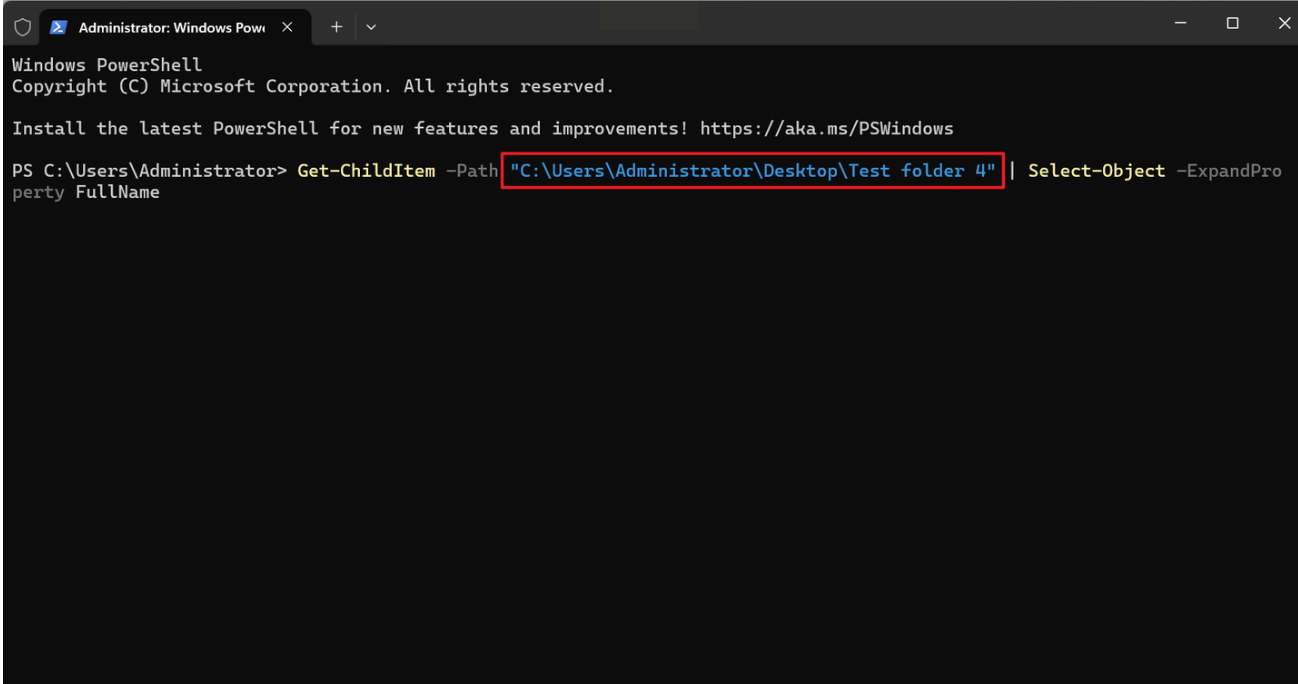Click the highlighted Test folder 4 path string
The height and width of the screenshot is (684, 1298).
[x=752, y=171]
